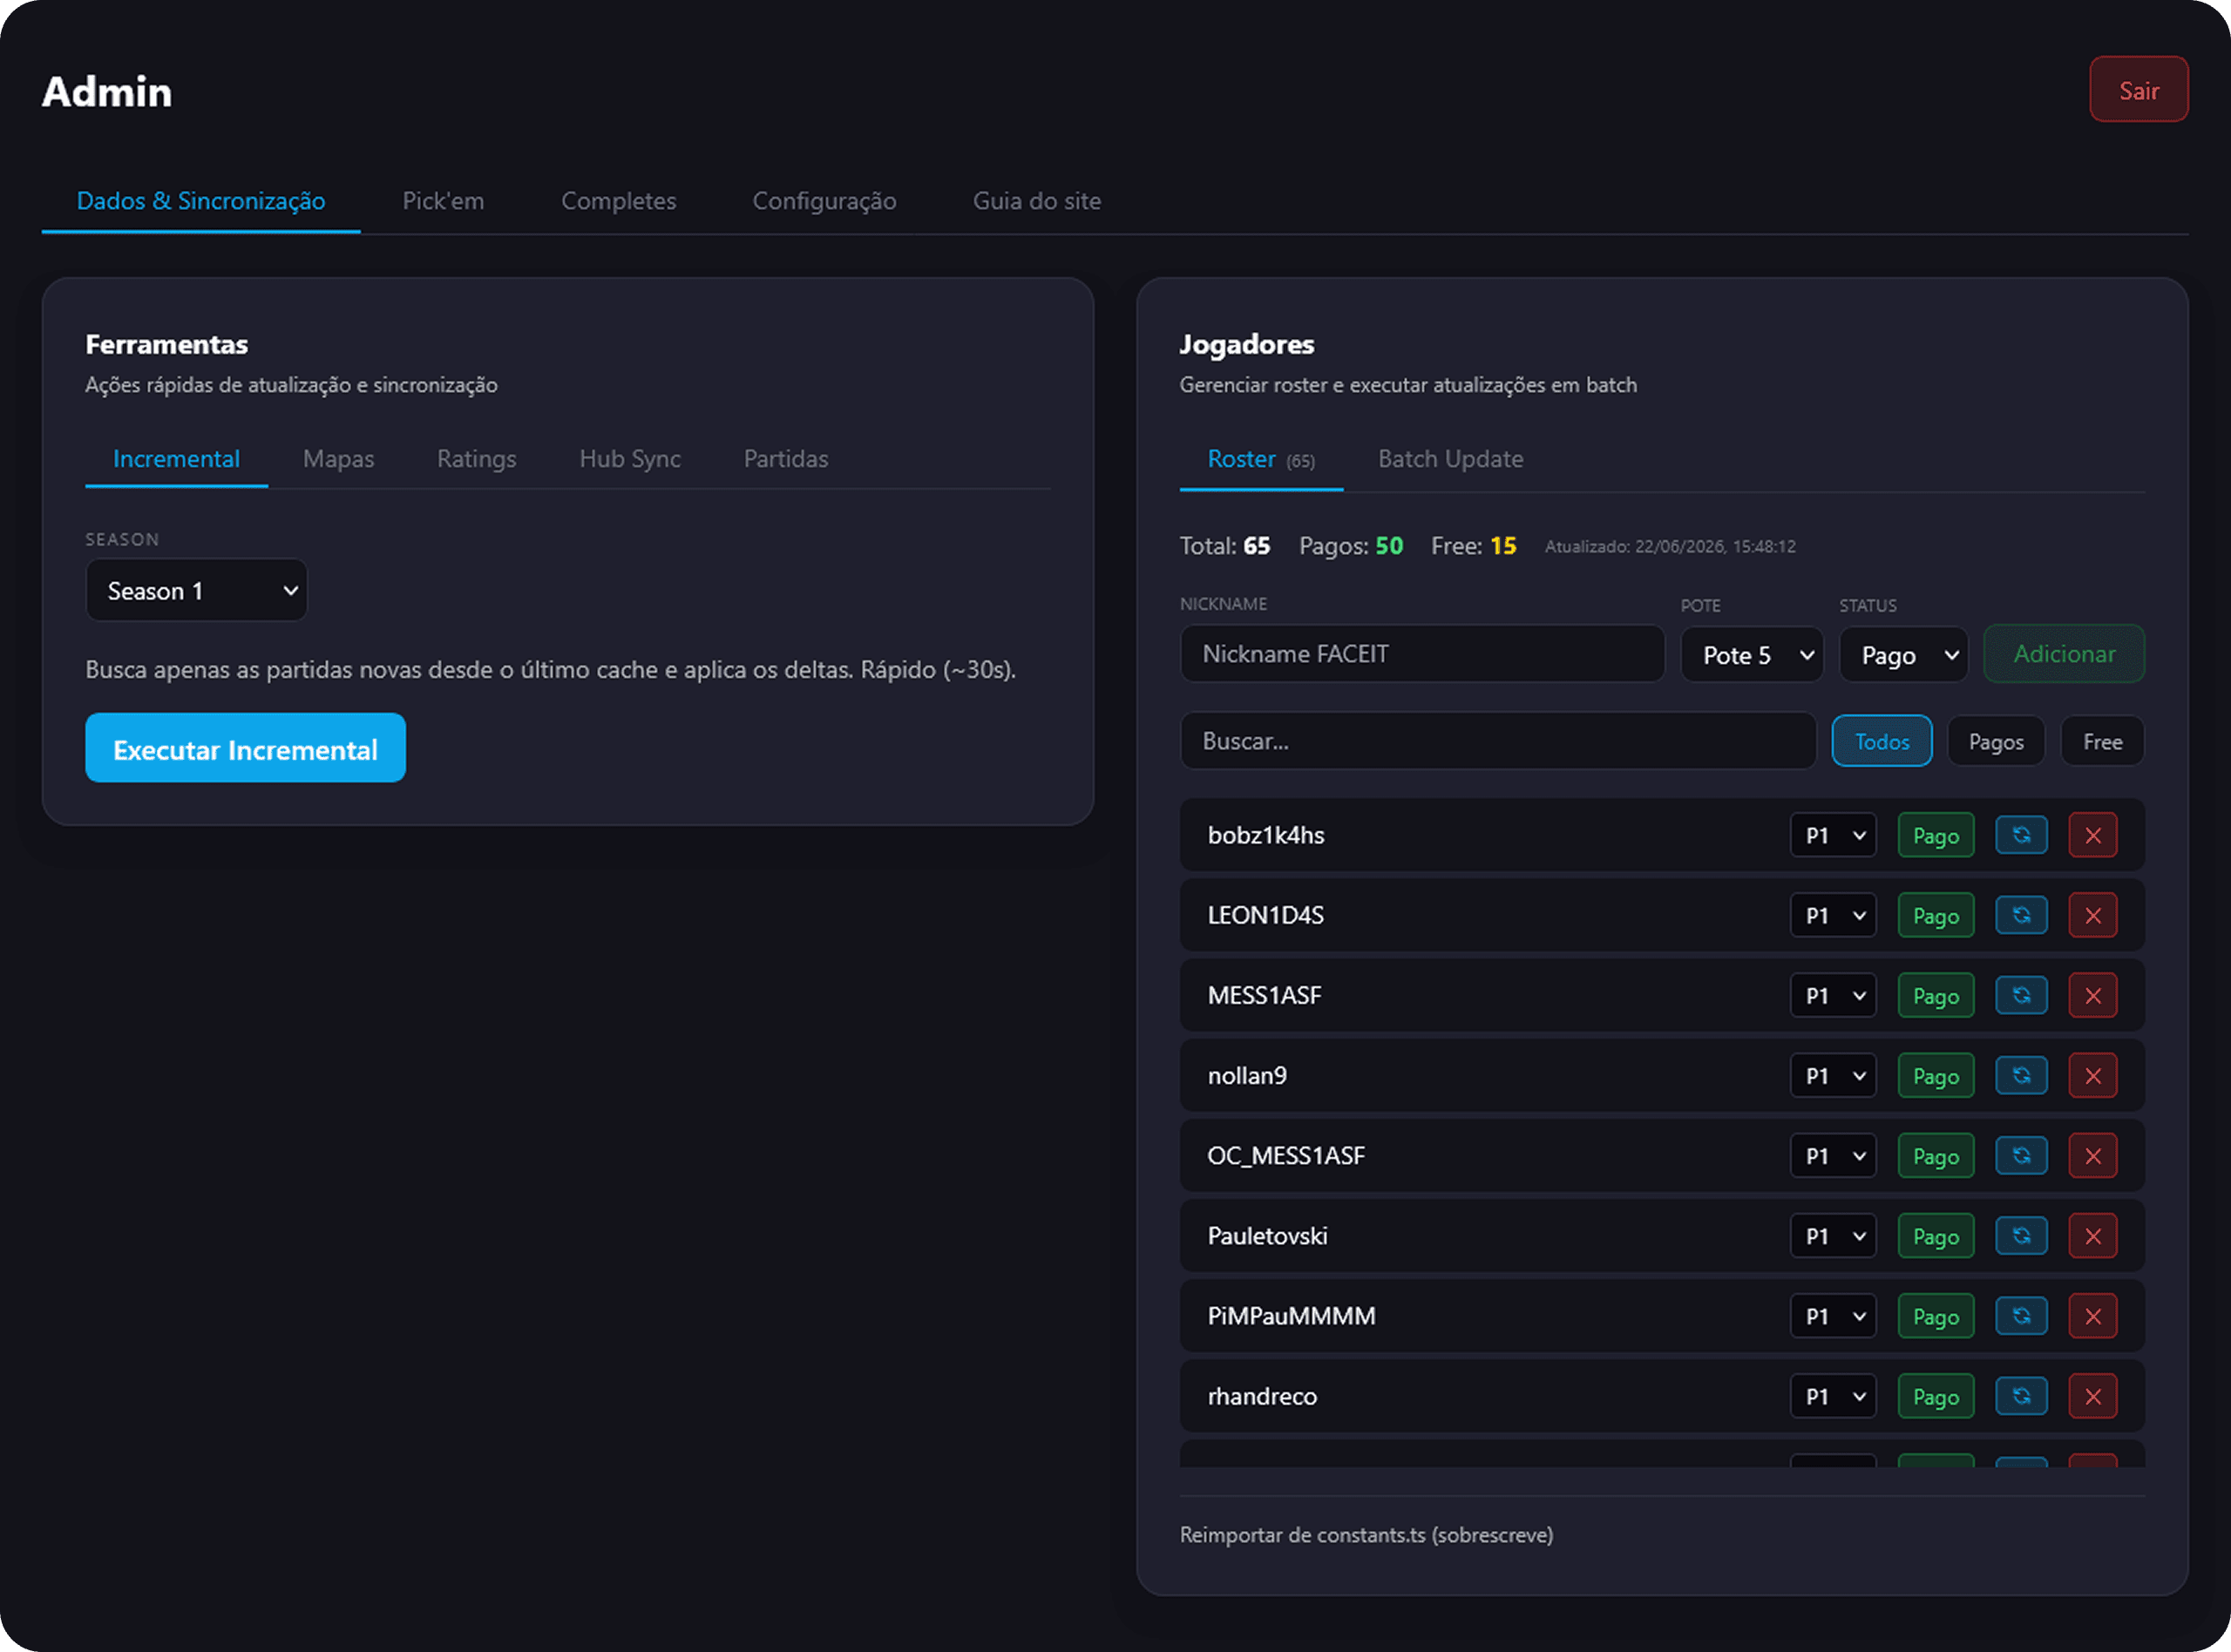Toggle Pago status for Pauletovski
Image resolution: width=2231 pixels, height=1652 pixels.
point(1935,1235)
